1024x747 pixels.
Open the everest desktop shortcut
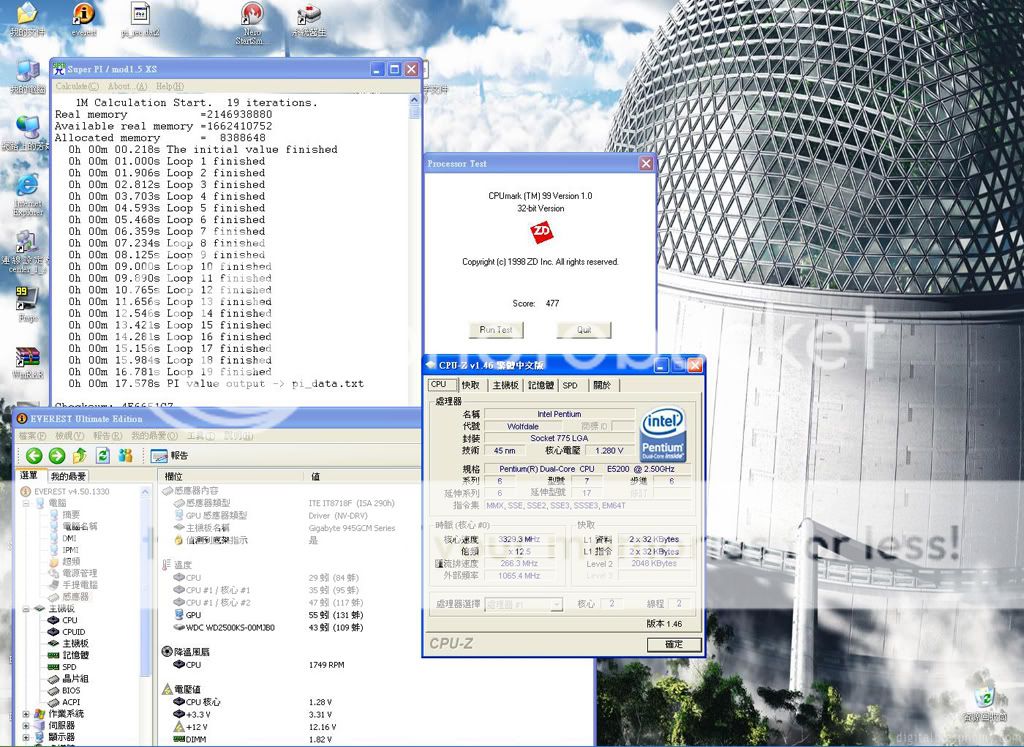[x=83, y=20]
